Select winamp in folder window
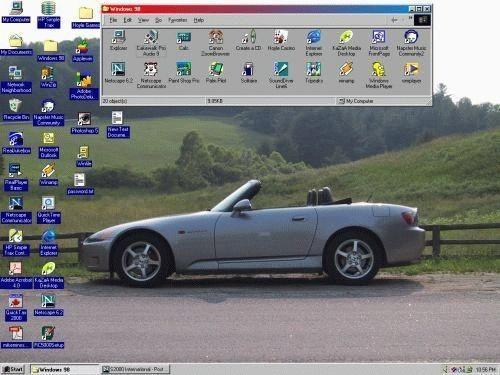Screen dimensions: 500x375 click(346, 73)
